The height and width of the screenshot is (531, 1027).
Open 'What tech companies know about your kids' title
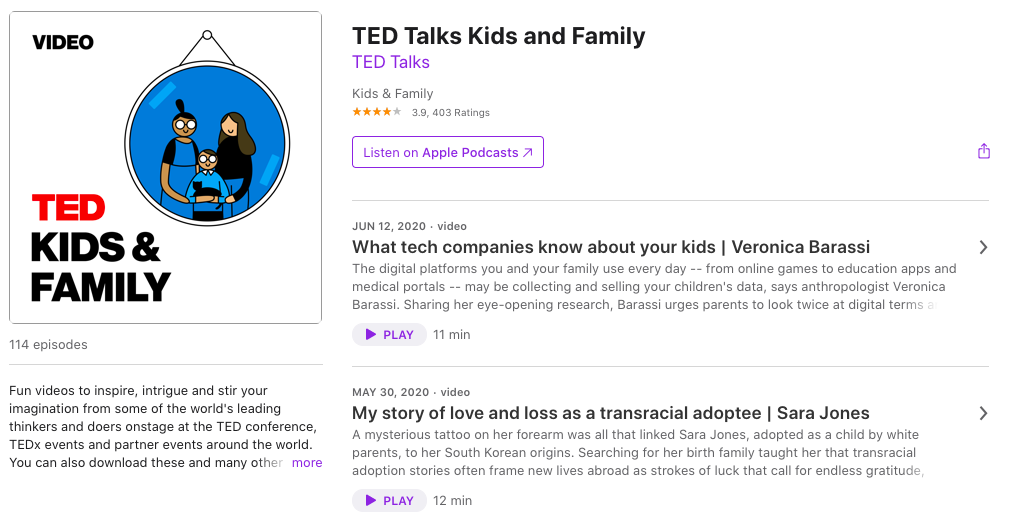tap(611, 247)
